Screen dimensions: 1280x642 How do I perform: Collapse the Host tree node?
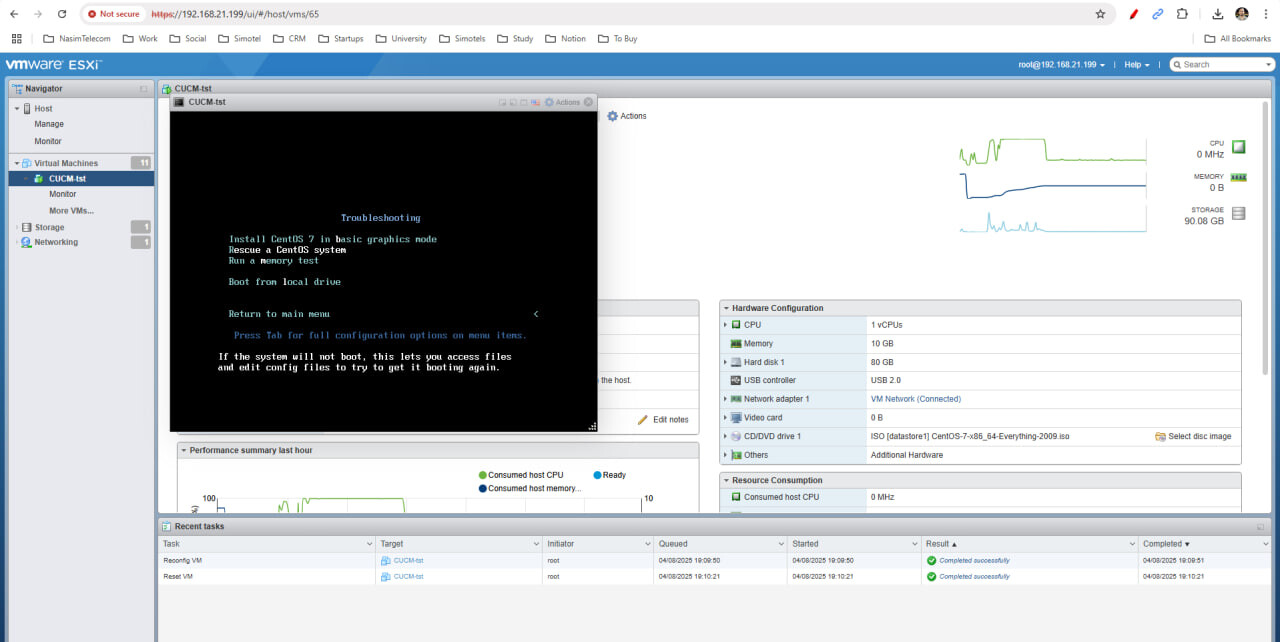point(16,108)
